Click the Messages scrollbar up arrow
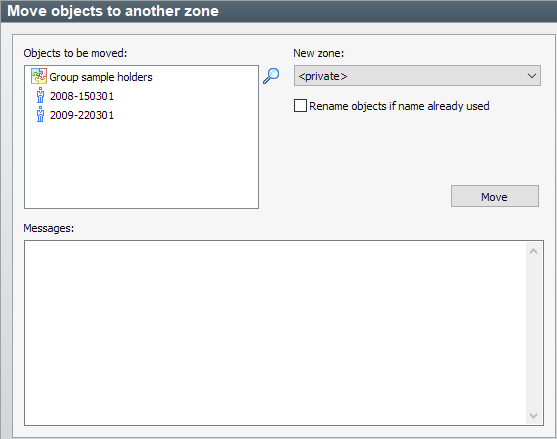 click(x=533, y=251)
